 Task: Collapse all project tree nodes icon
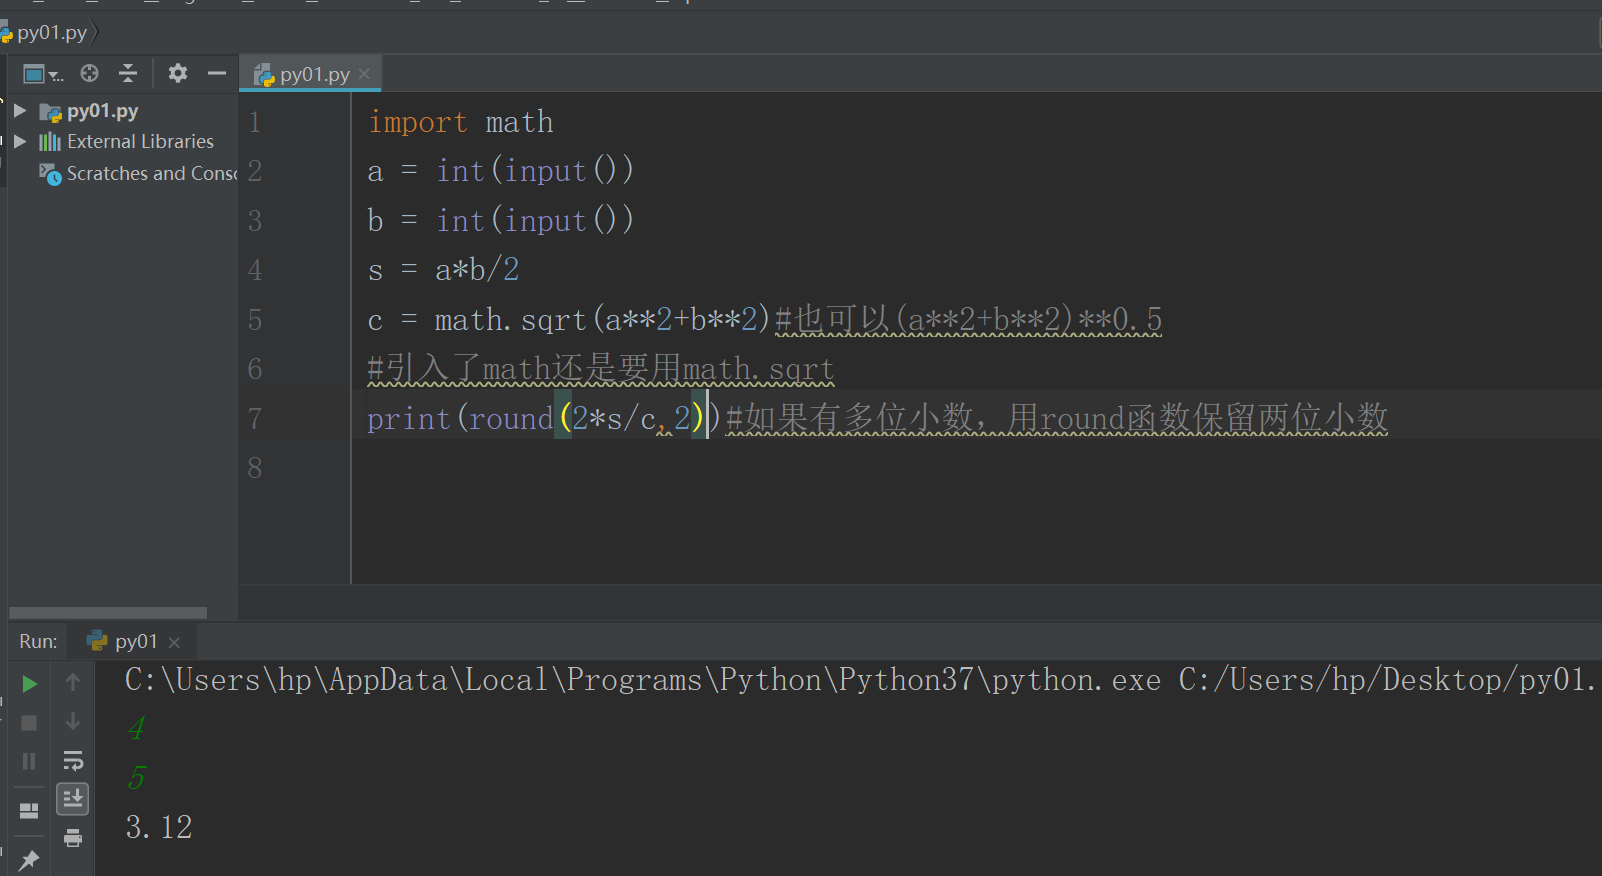tap(128, 73)
